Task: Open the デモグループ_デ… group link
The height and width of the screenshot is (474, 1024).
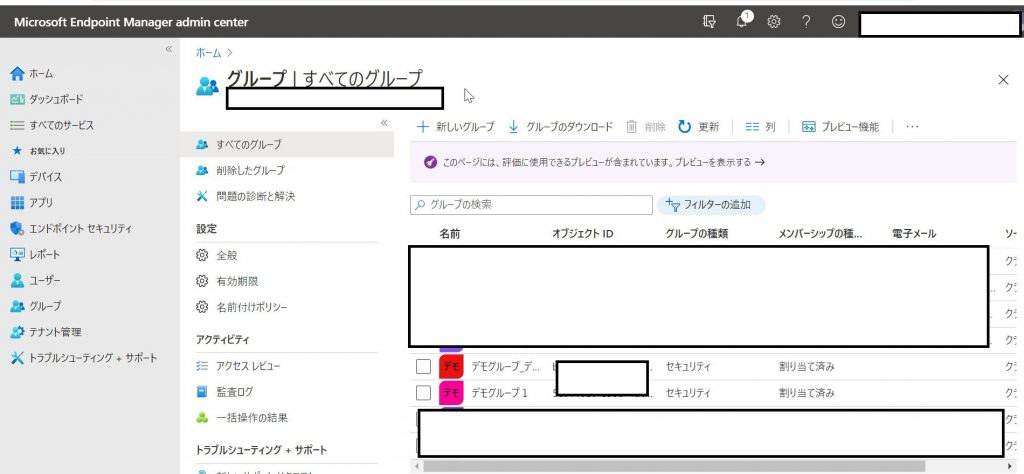Action: (505, 367)
